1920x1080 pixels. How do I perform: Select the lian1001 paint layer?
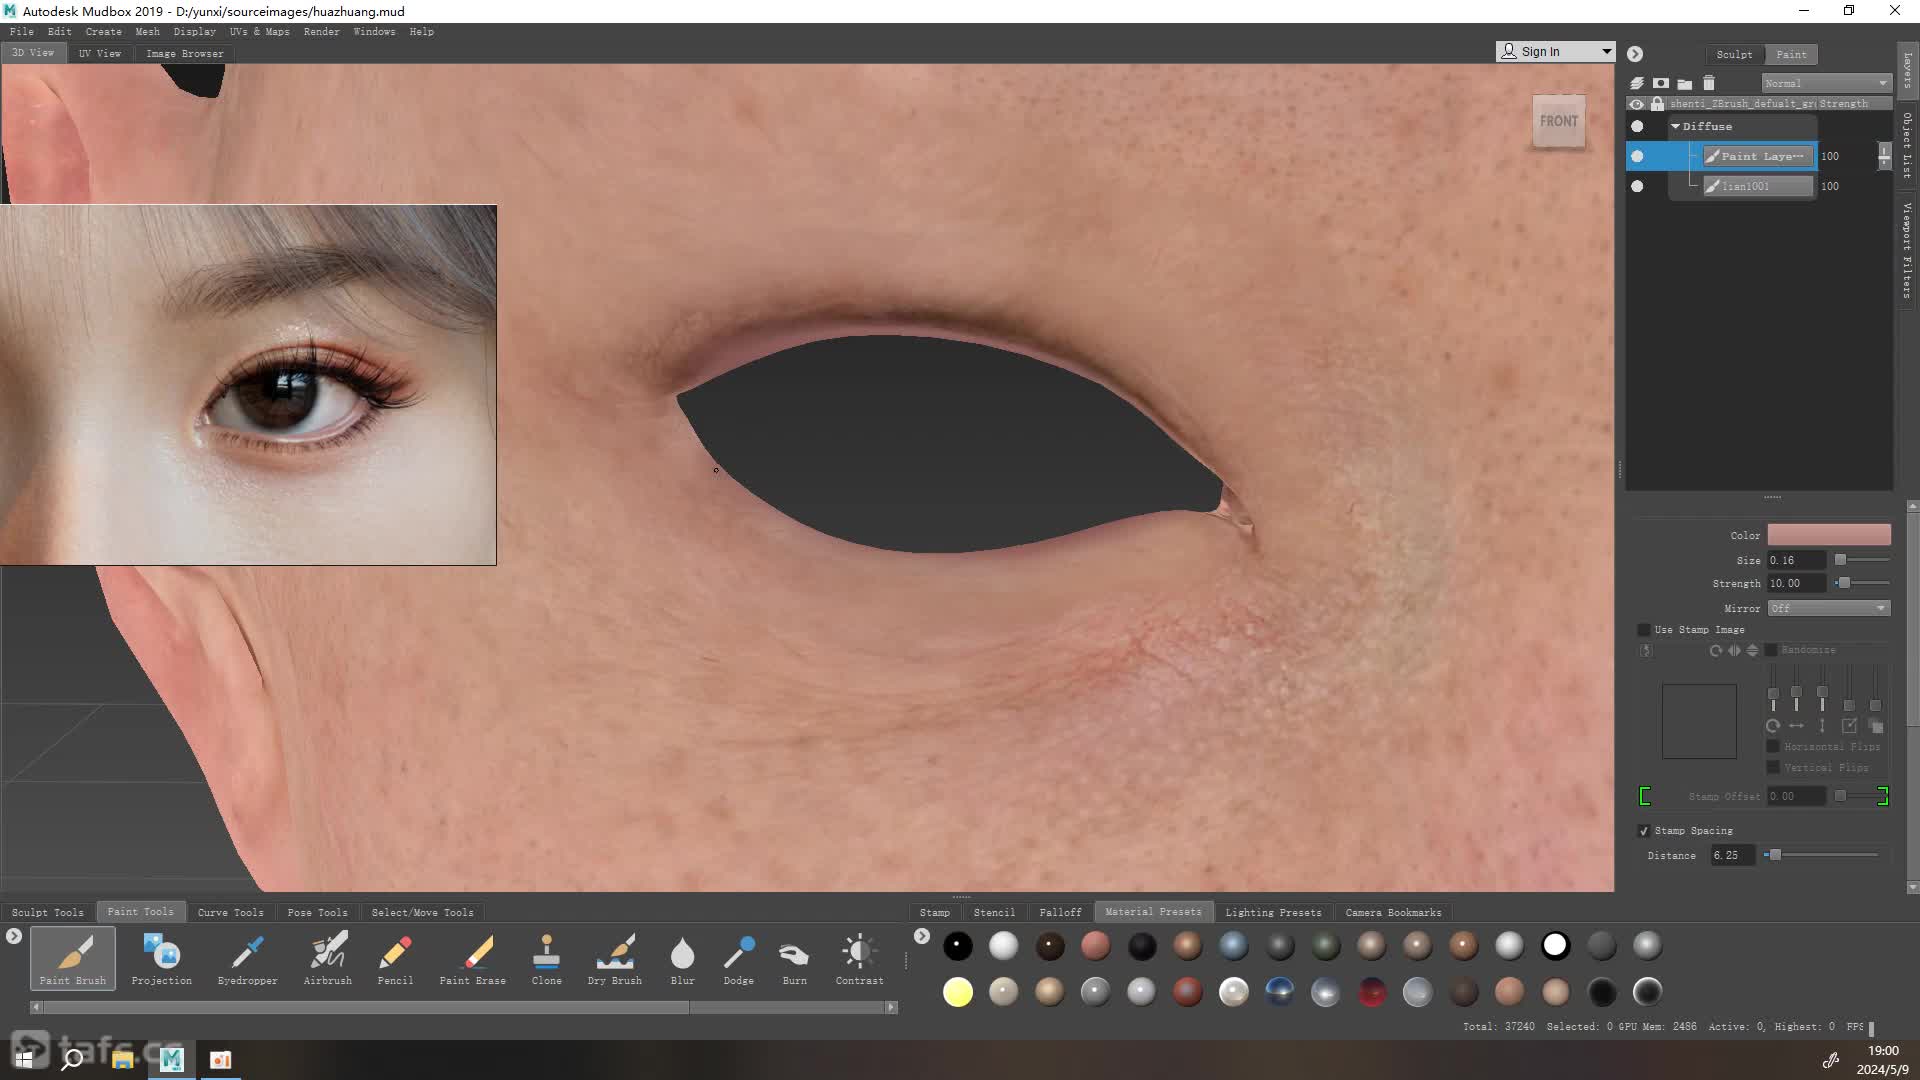click(1759, 186)
